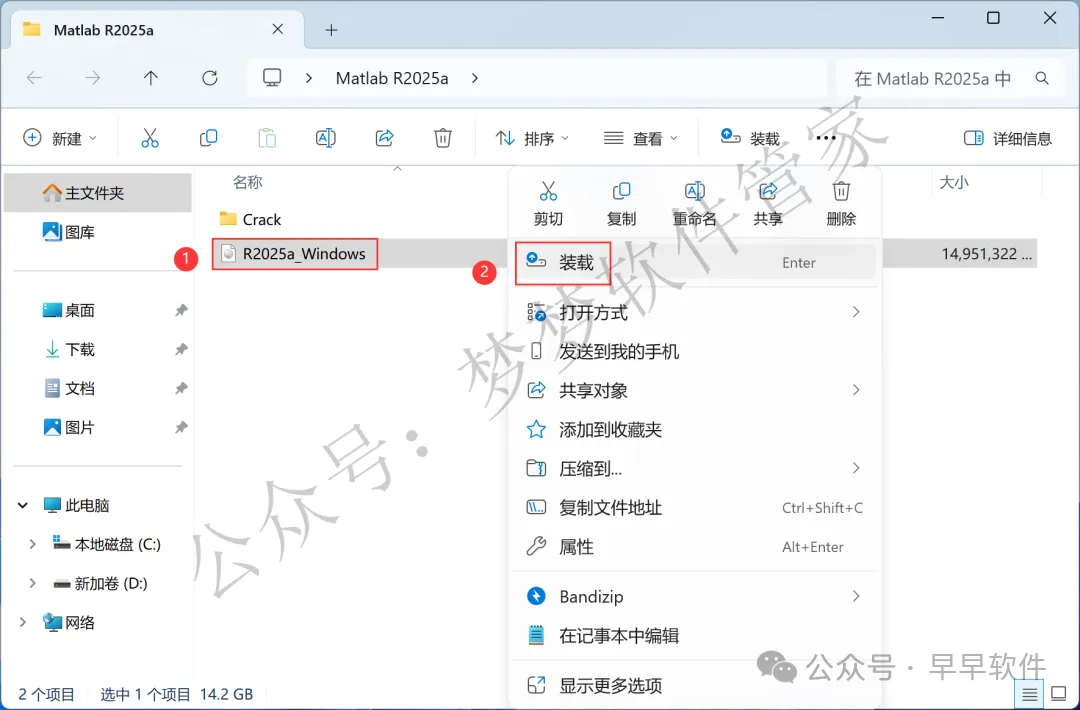The width and height of the screenshot is (1080, 710).
Task: Collapse the 此电脑 tree node
Action: click(23, 505)
